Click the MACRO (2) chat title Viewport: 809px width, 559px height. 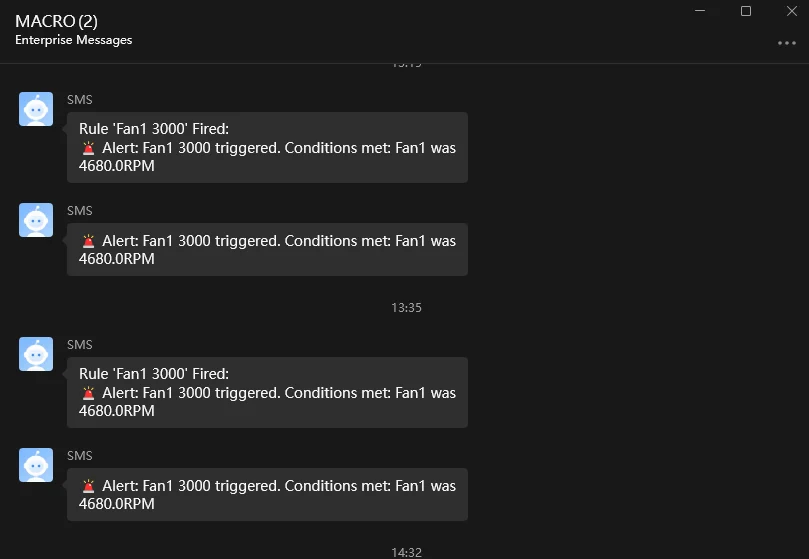coord(56,21)
